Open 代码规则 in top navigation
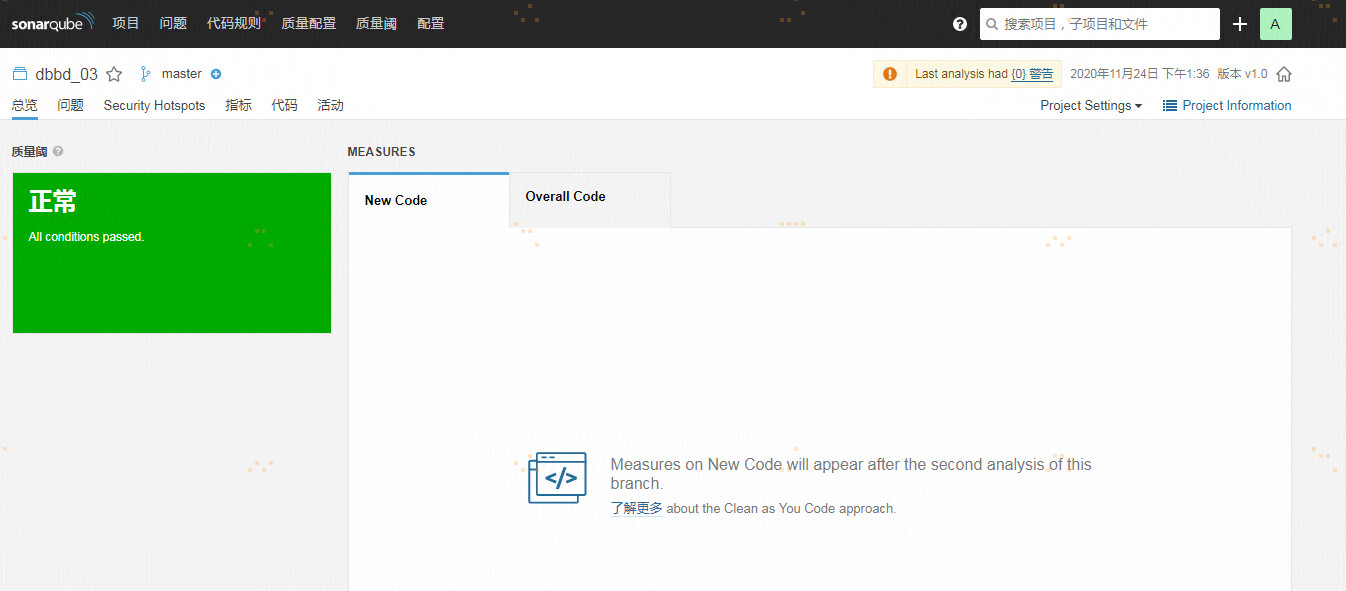The image size is (1346, 591). point(233,23)
